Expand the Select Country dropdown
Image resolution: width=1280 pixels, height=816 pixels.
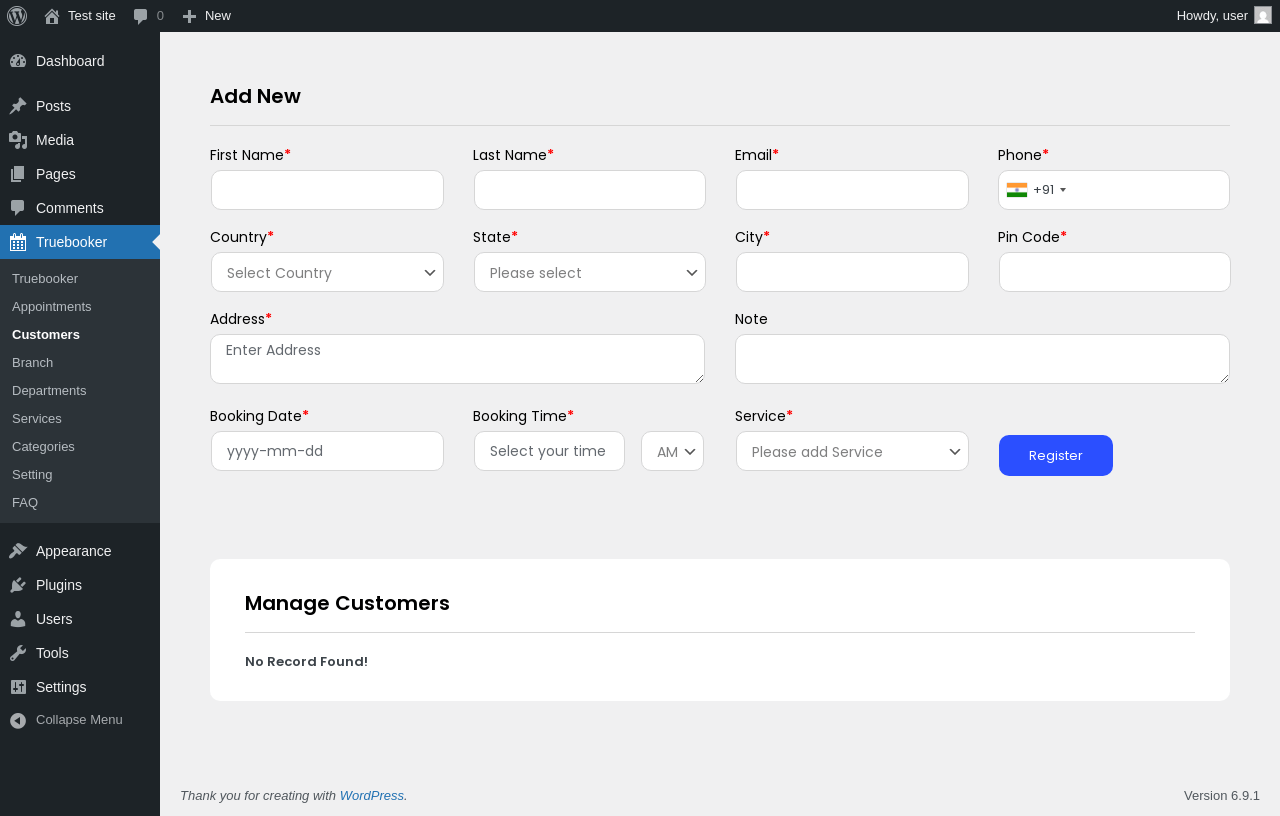pos(327,272)
